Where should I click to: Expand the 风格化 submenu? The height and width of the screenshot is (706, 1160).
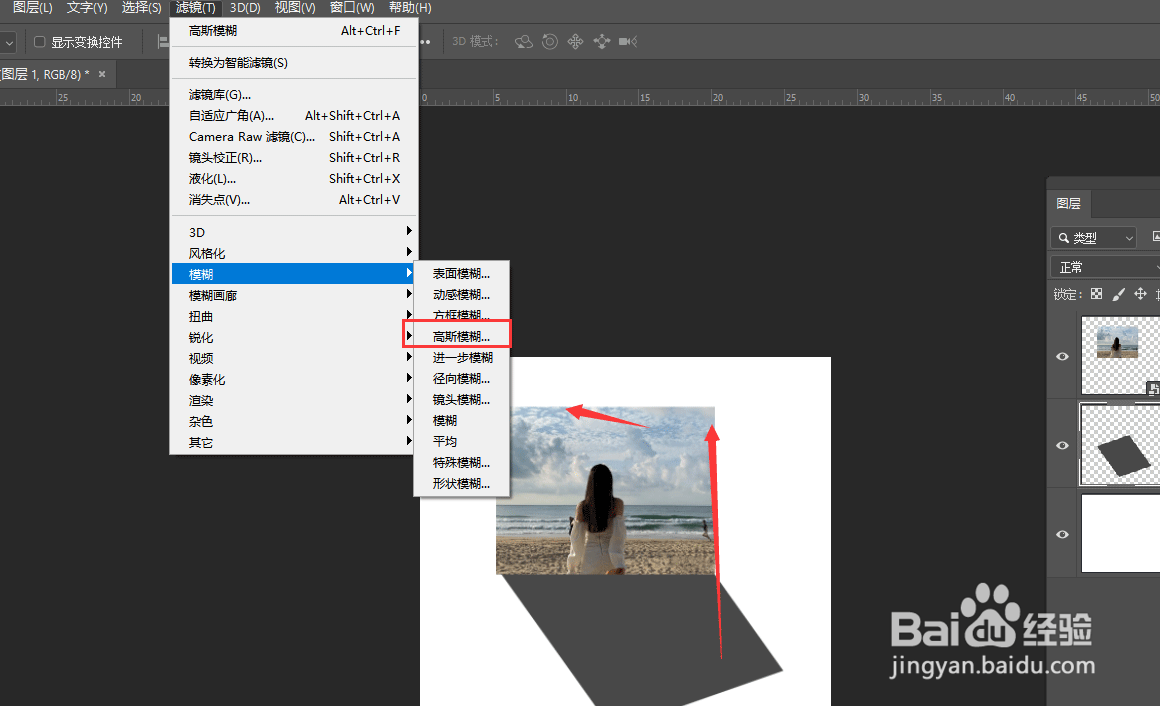pos(294,253)
